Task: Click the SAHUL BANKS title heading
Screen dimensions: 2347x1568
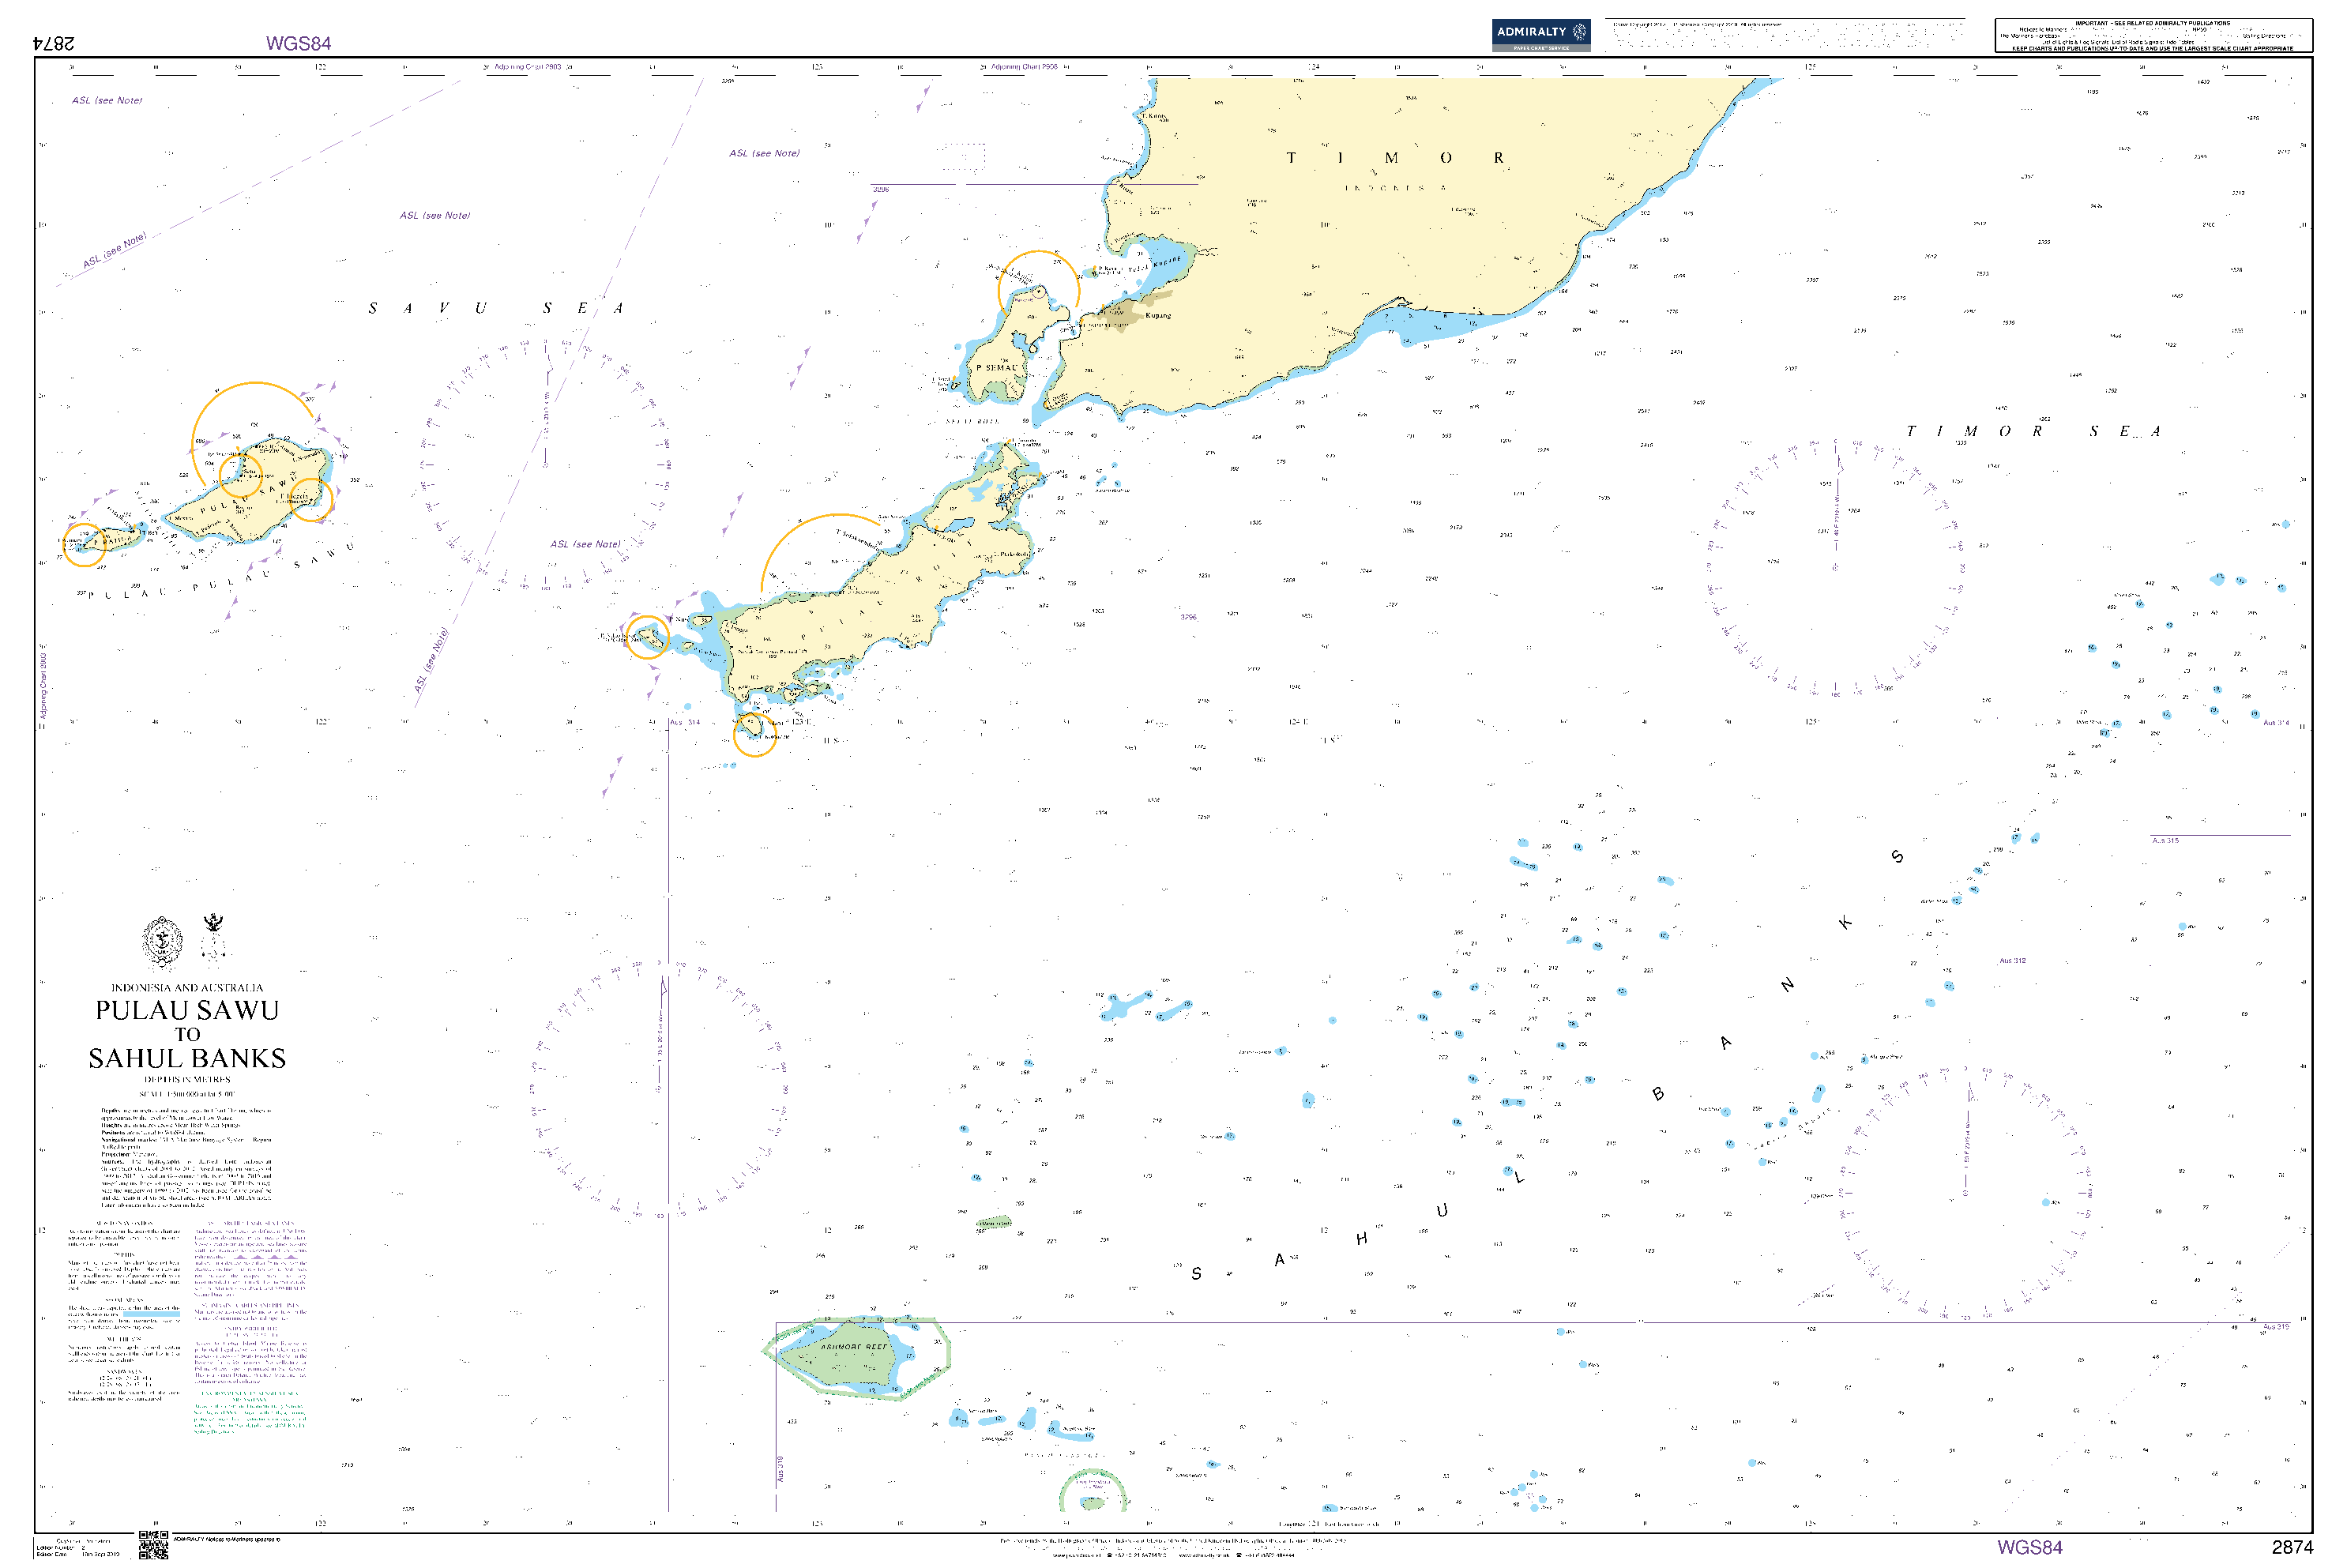Action: [x=187, y=1058]
